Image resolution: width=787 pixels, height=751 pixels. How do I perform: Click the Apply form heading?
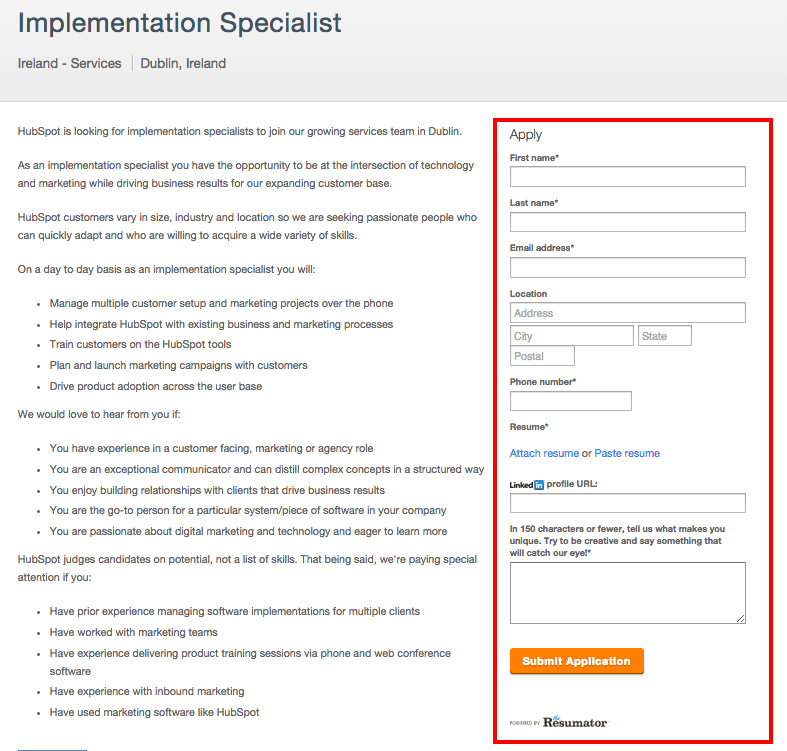[526, 135]
